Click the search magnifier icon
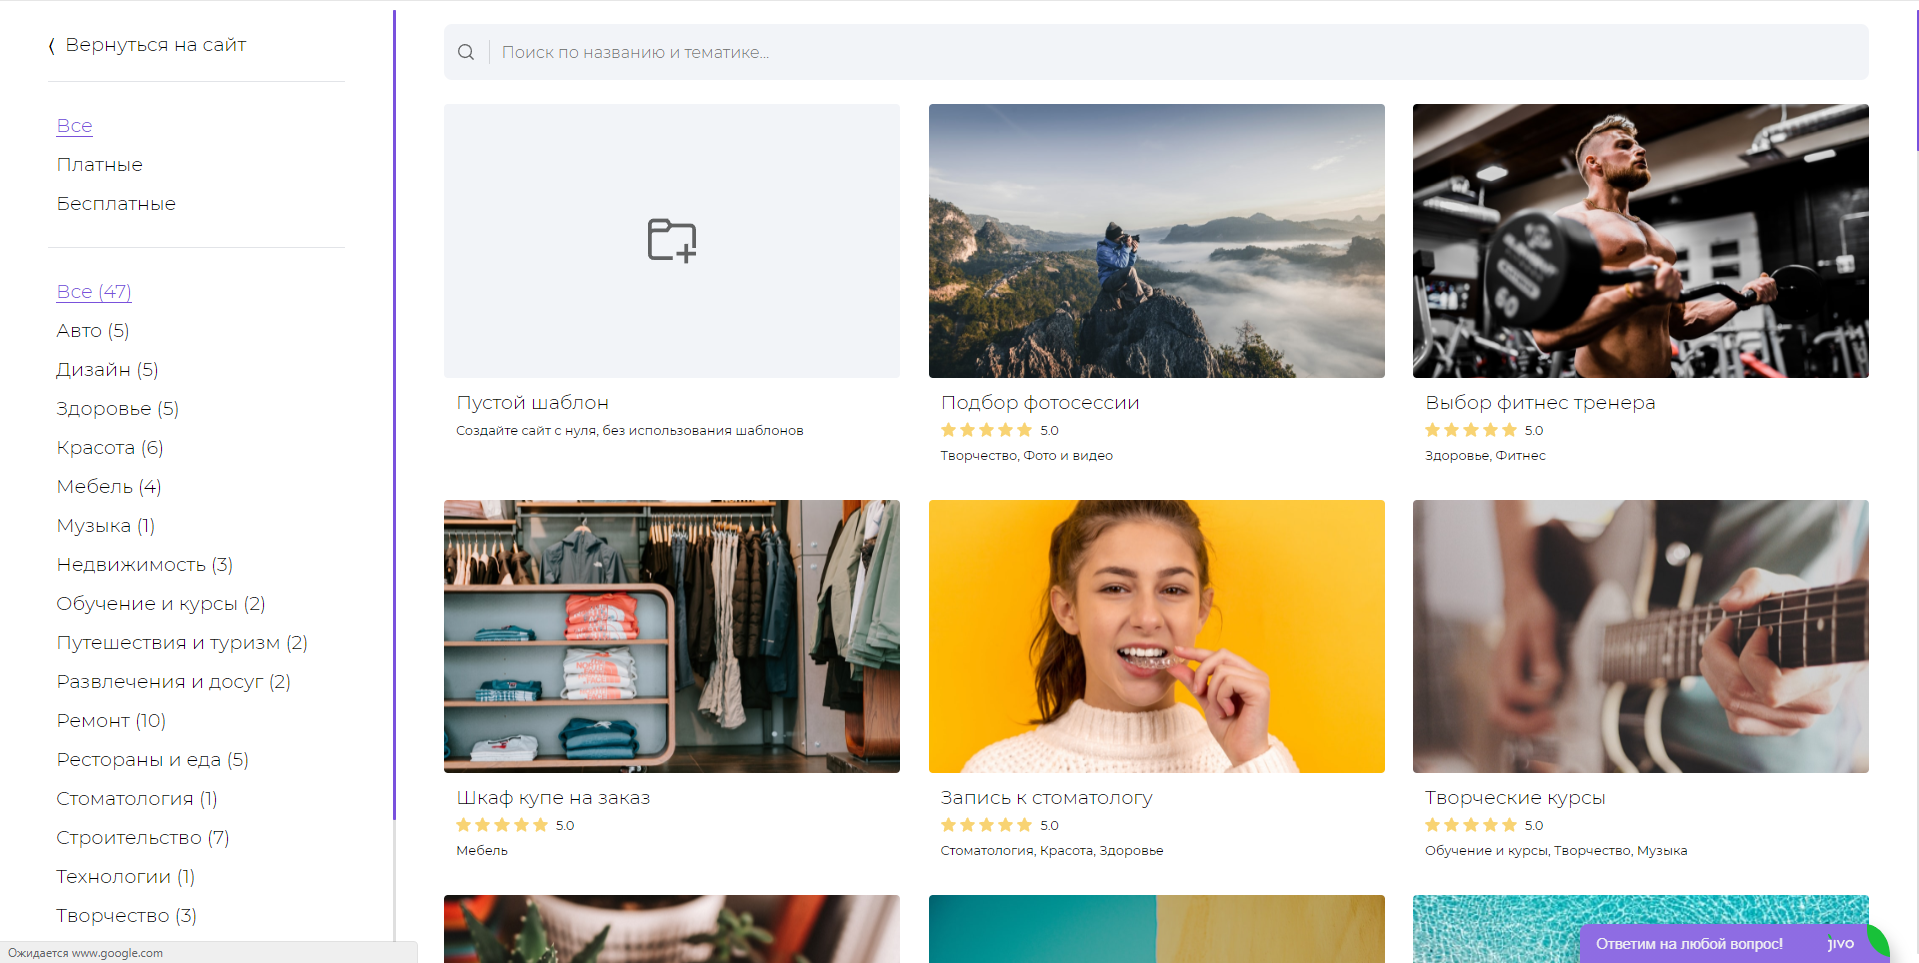This screenshot has height=963, width=1919. pos(466,52)
